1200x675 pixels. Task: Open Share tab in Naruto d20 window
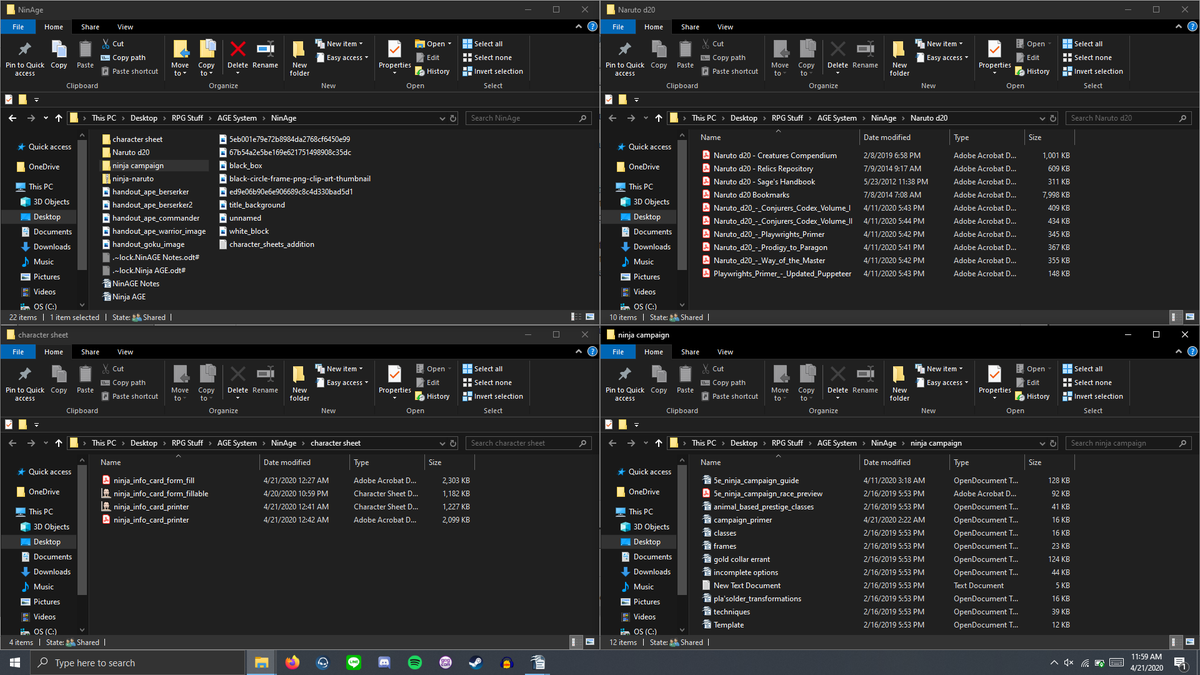[x=690, y=27]
